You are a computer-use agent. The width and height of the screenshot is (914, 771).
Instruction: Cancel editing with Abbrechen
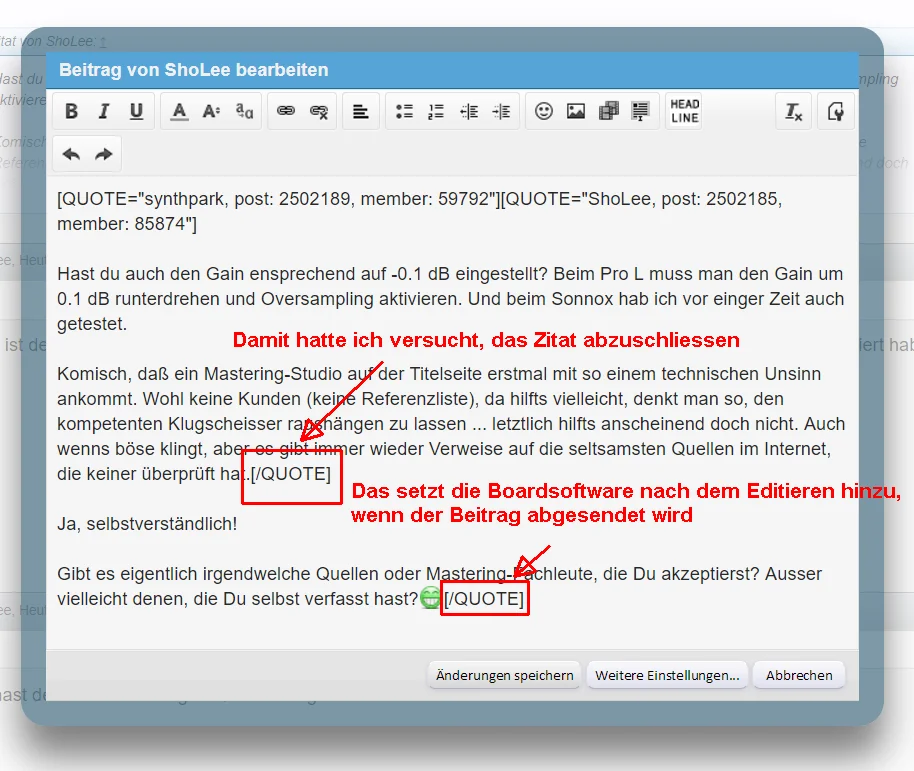[799, 675]
